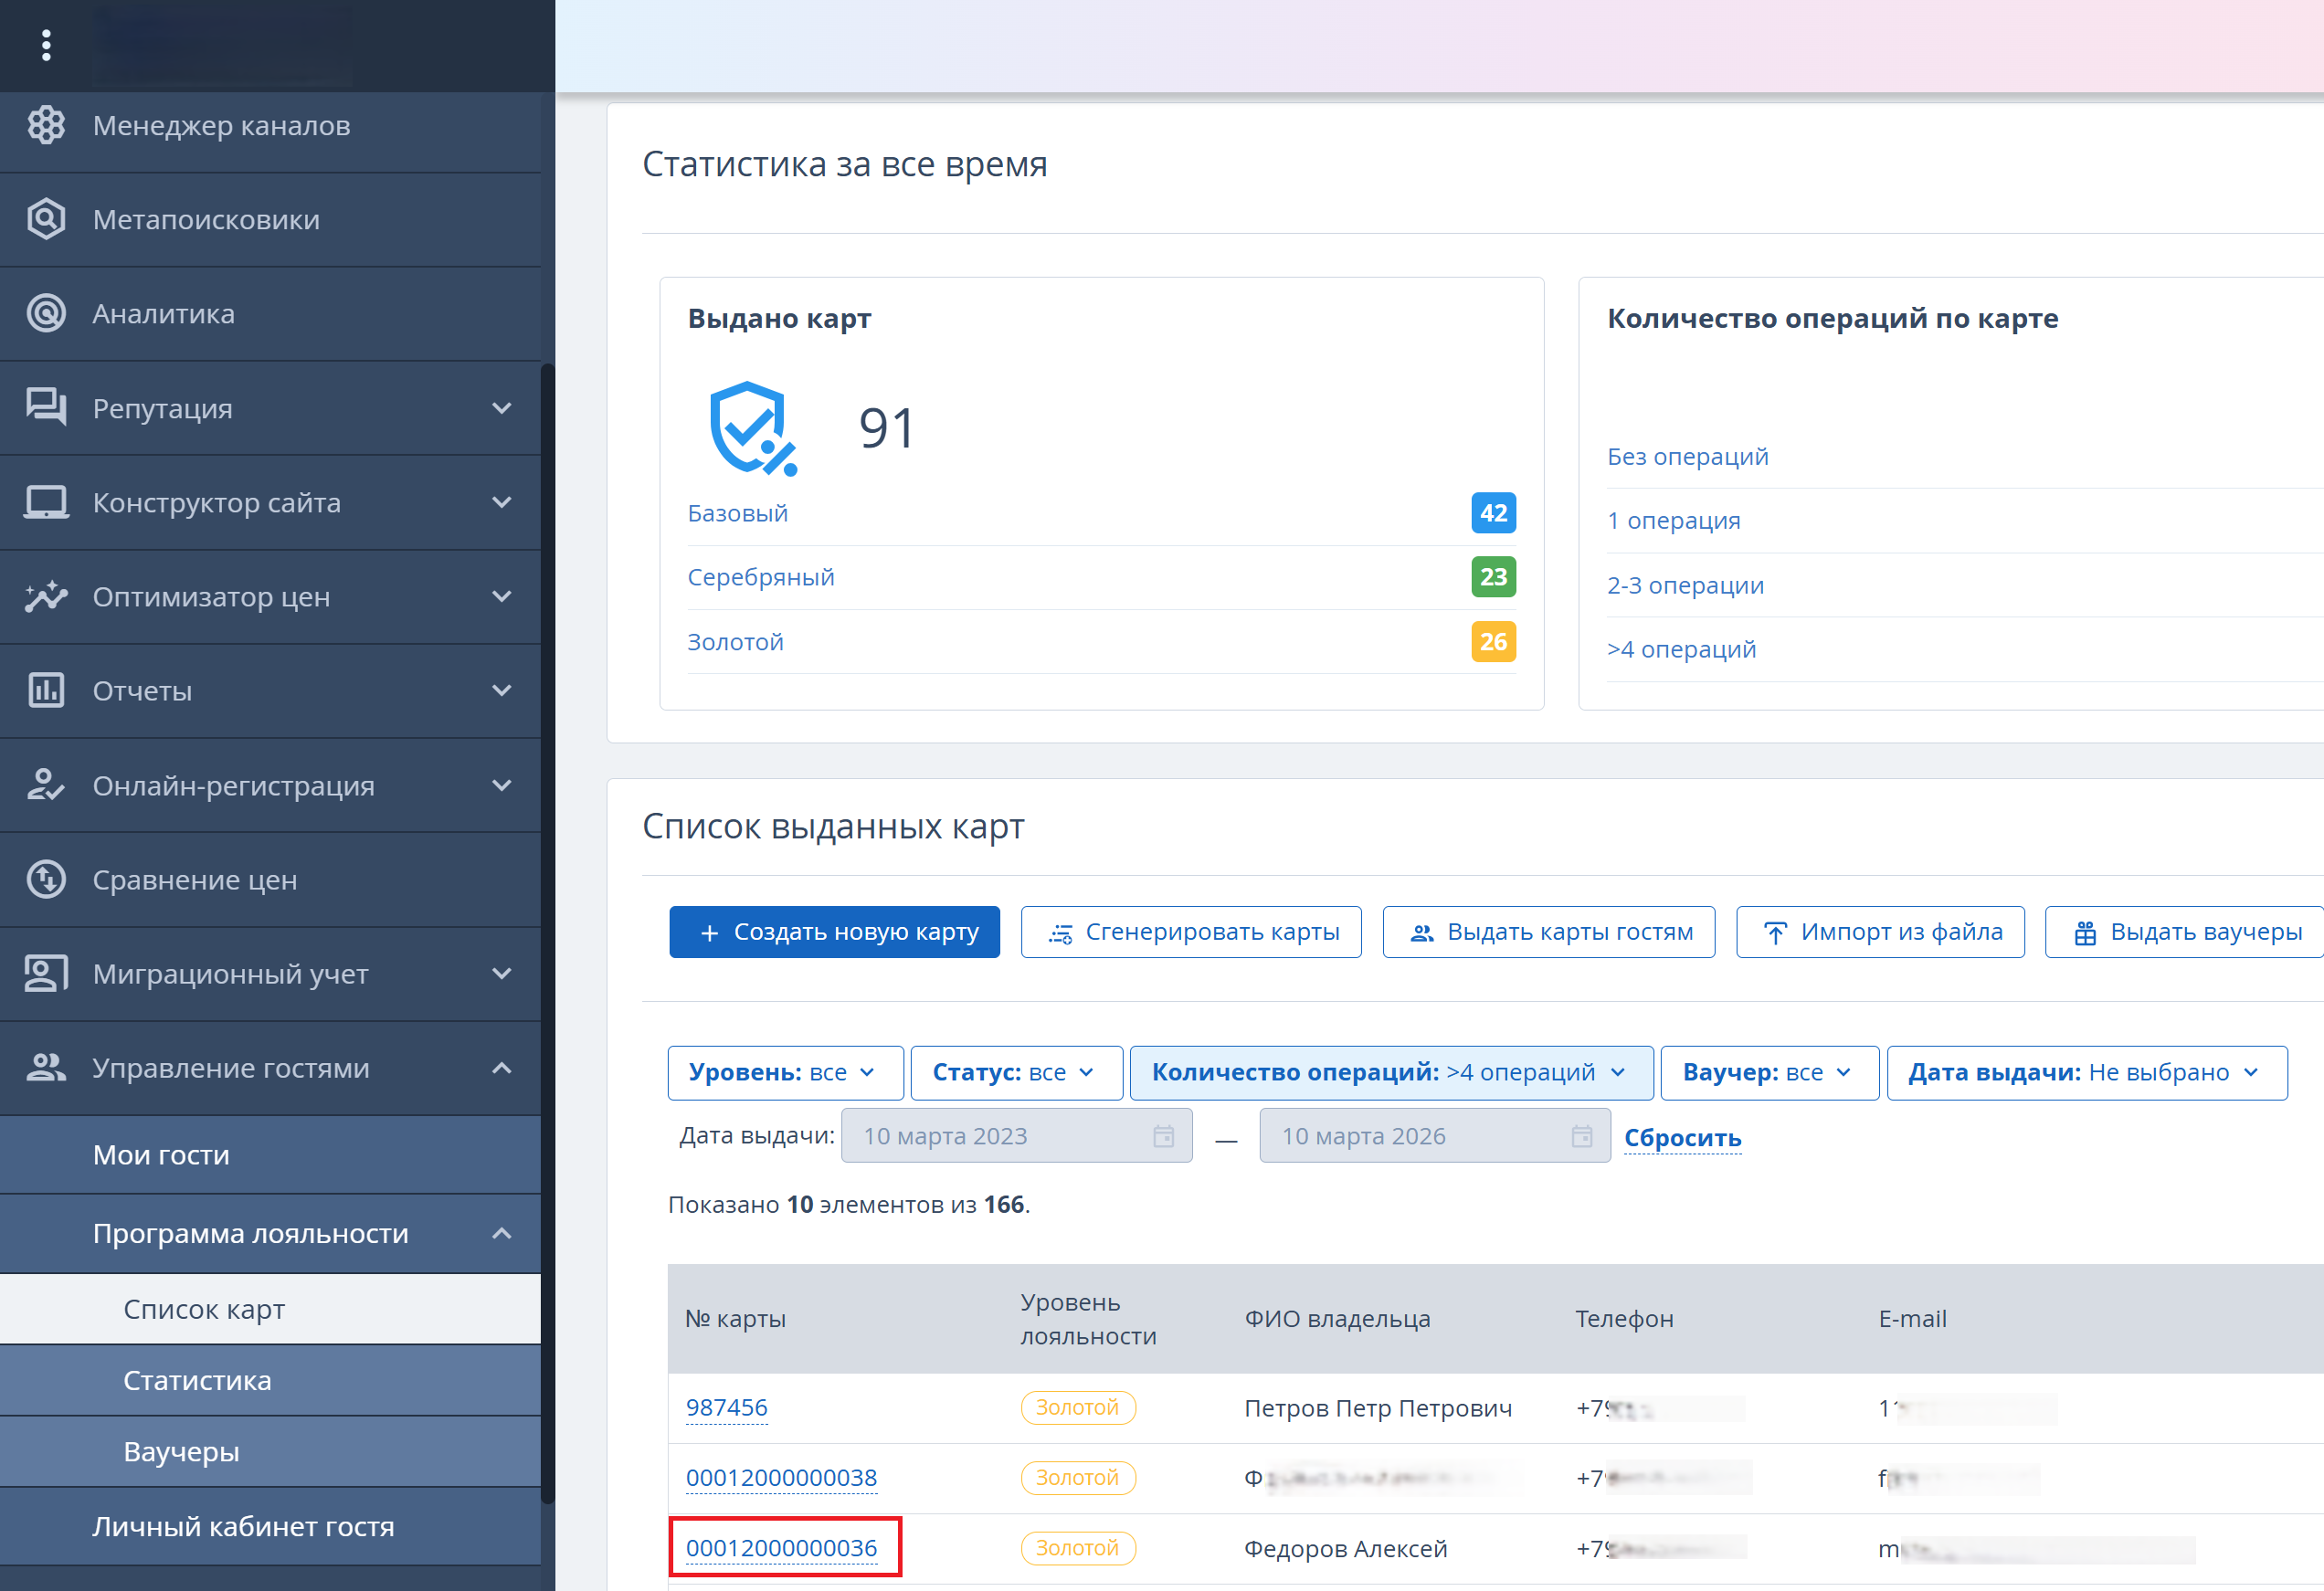The width and height of the screenshot is (2324, 1591).
Task: Click the Метапоисковики hexagon icon
Action: 46,219
